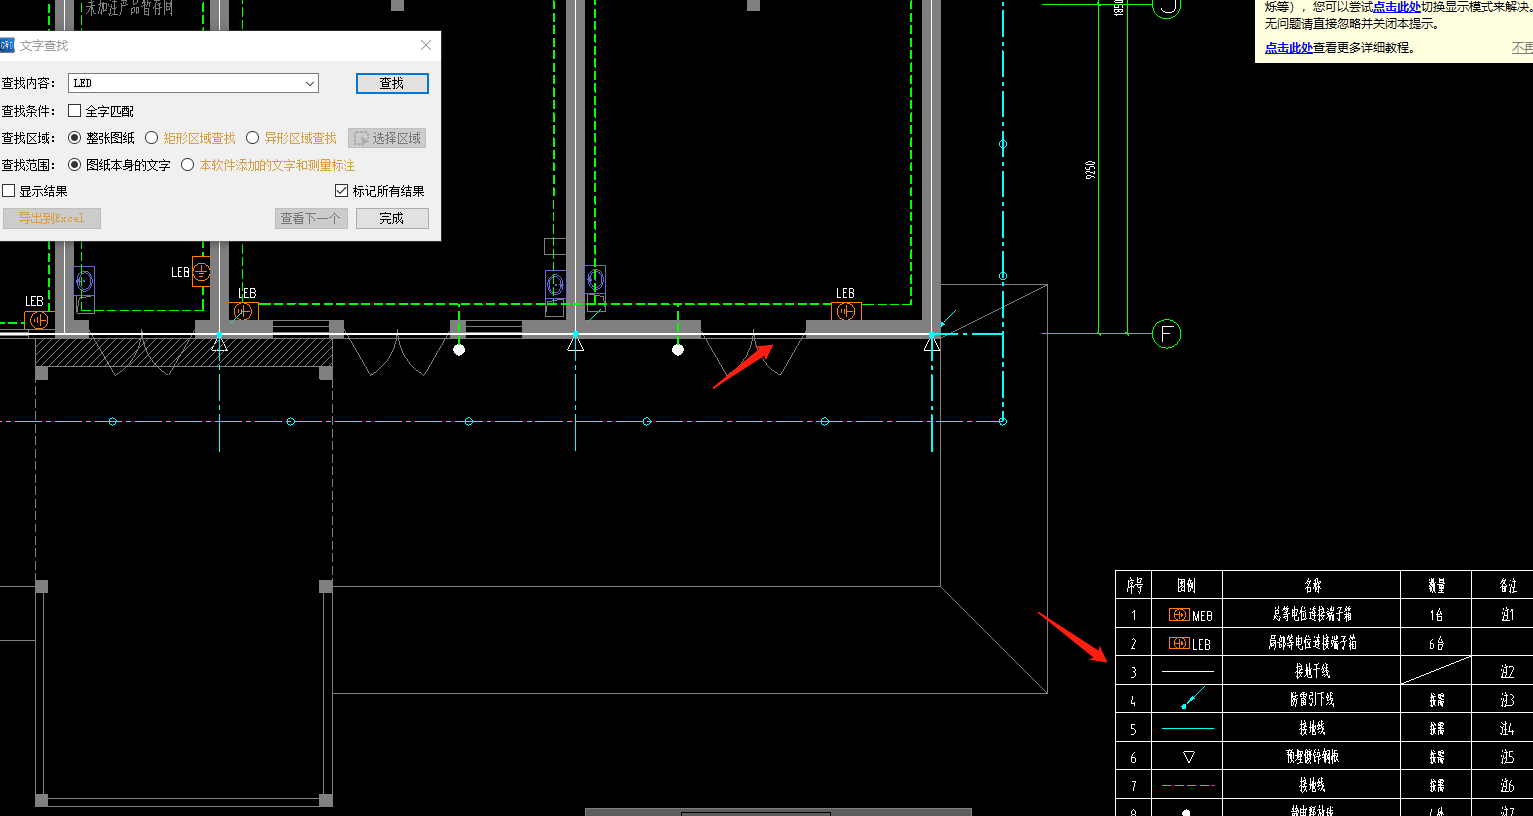1533x816 pixels.
Task: Click the 6台 quantity cell
Action: 1436,643
